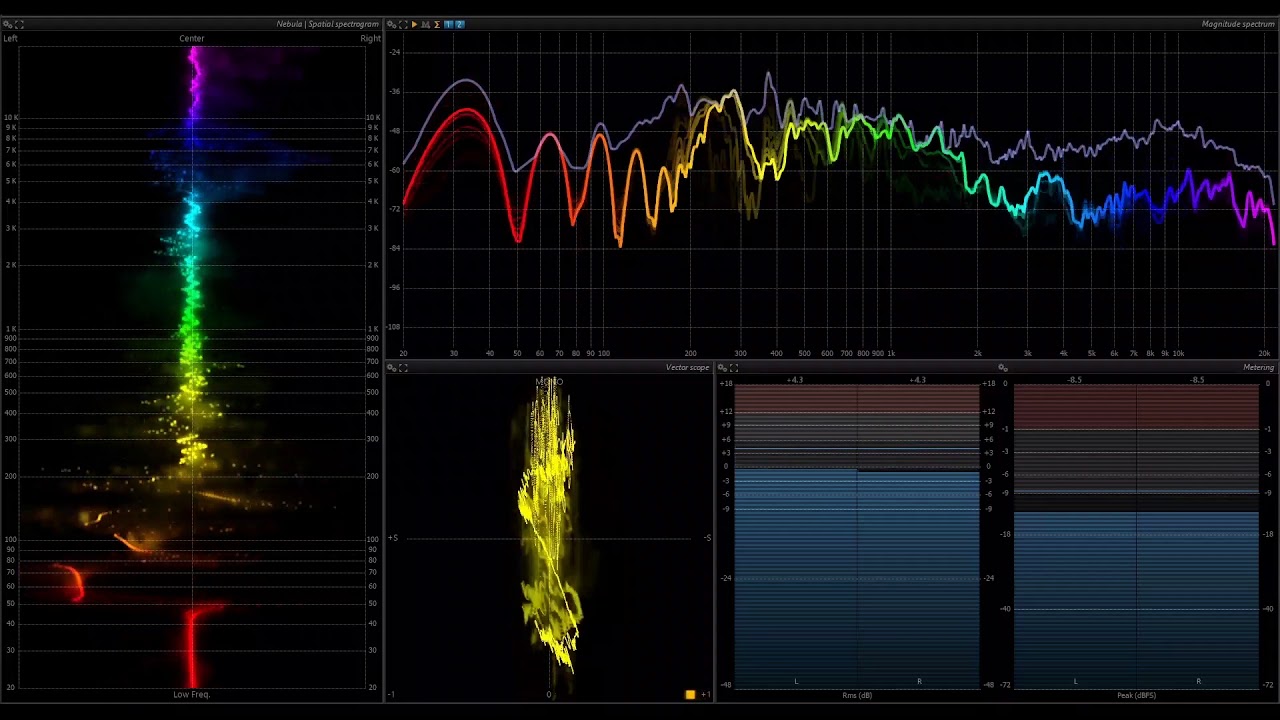Screen dimensions: 1280x720
Task: Maximize the Vector scope panel
Action: (403, 368)
